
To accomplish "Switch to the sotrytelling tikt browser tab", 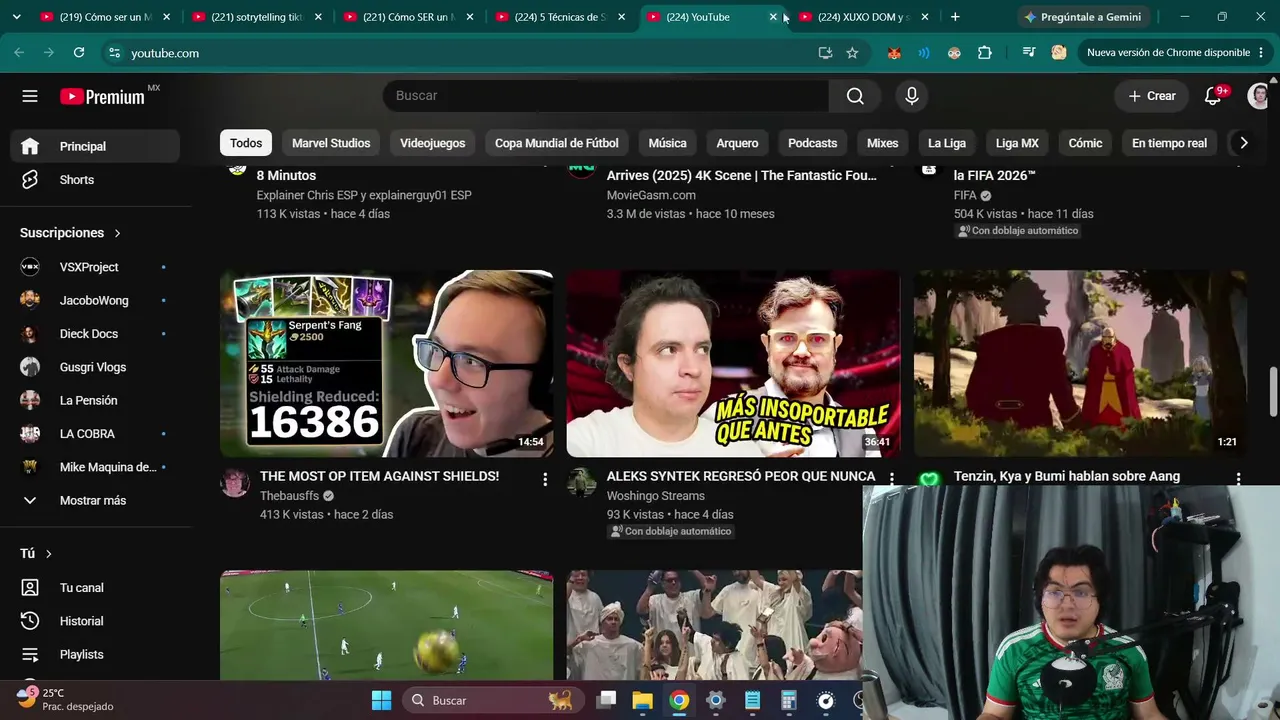I will click(x=257, y=17).
